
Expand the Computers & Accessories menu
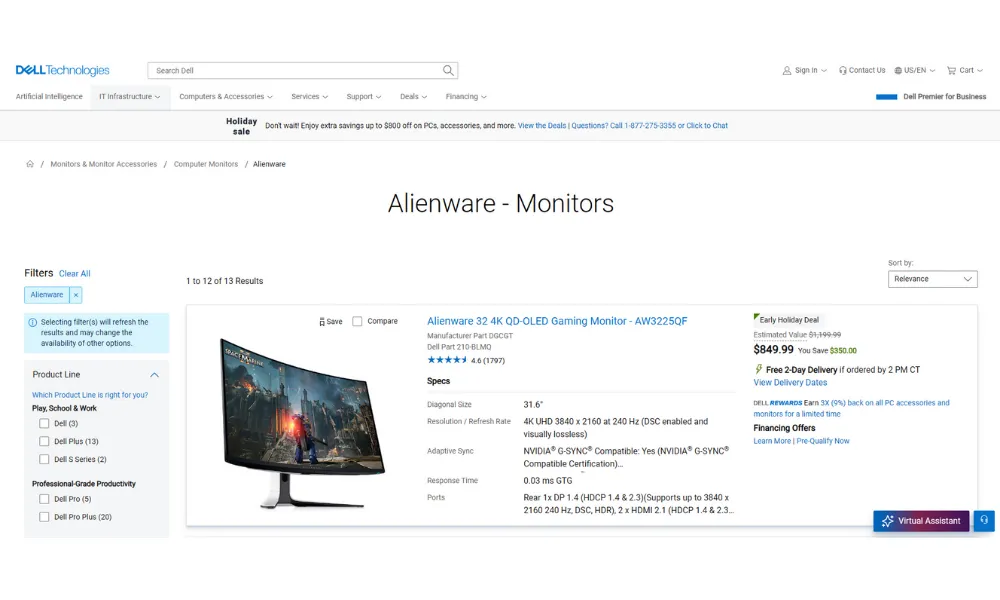226,97
